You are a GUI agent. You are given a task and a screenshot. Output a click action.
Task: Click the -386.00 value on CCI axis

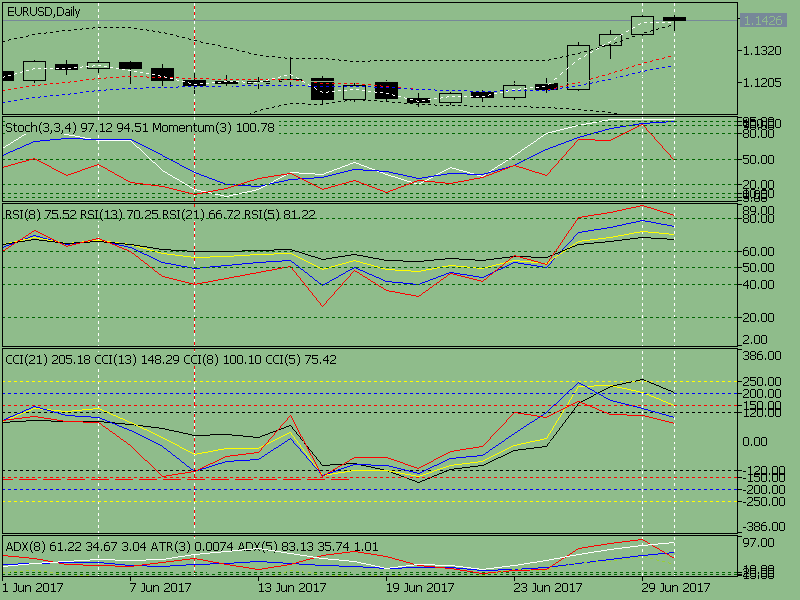click(x=764, y=527)
